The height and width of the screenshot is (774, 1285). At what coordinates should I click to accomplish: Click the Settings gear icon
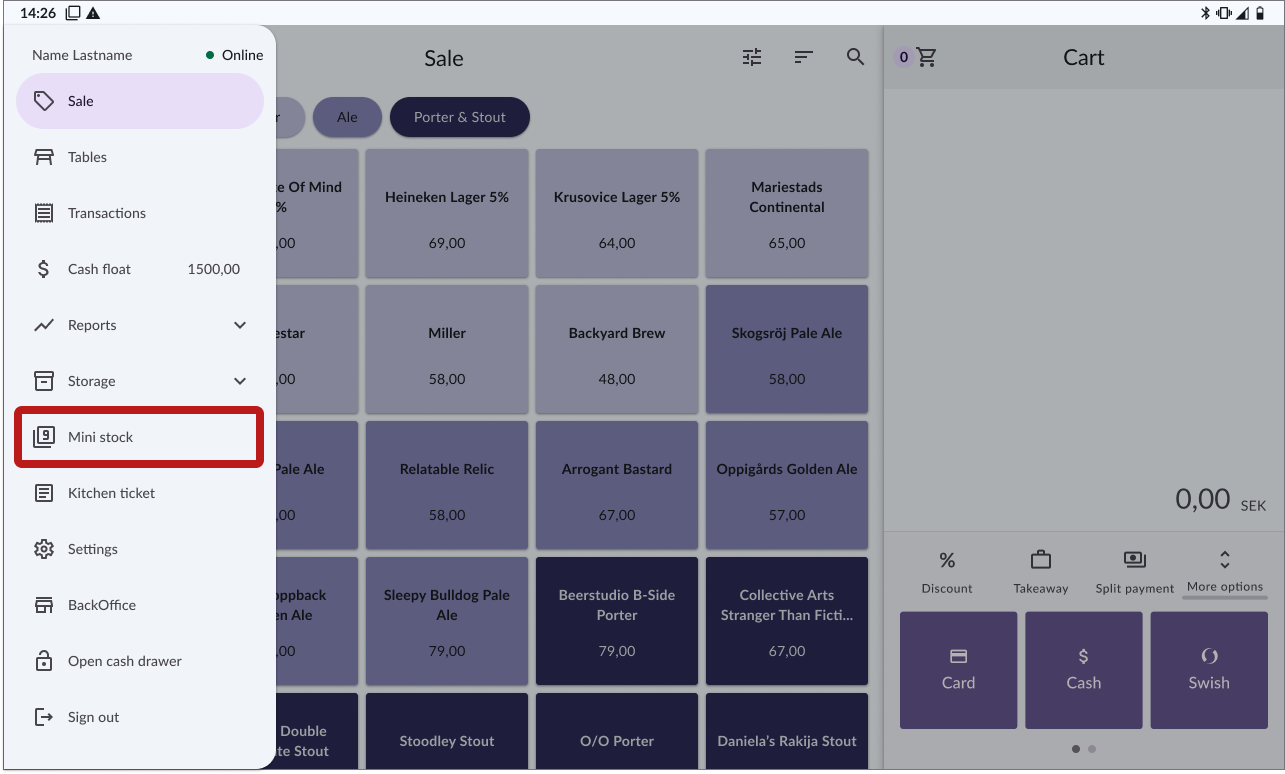[44, 549]
